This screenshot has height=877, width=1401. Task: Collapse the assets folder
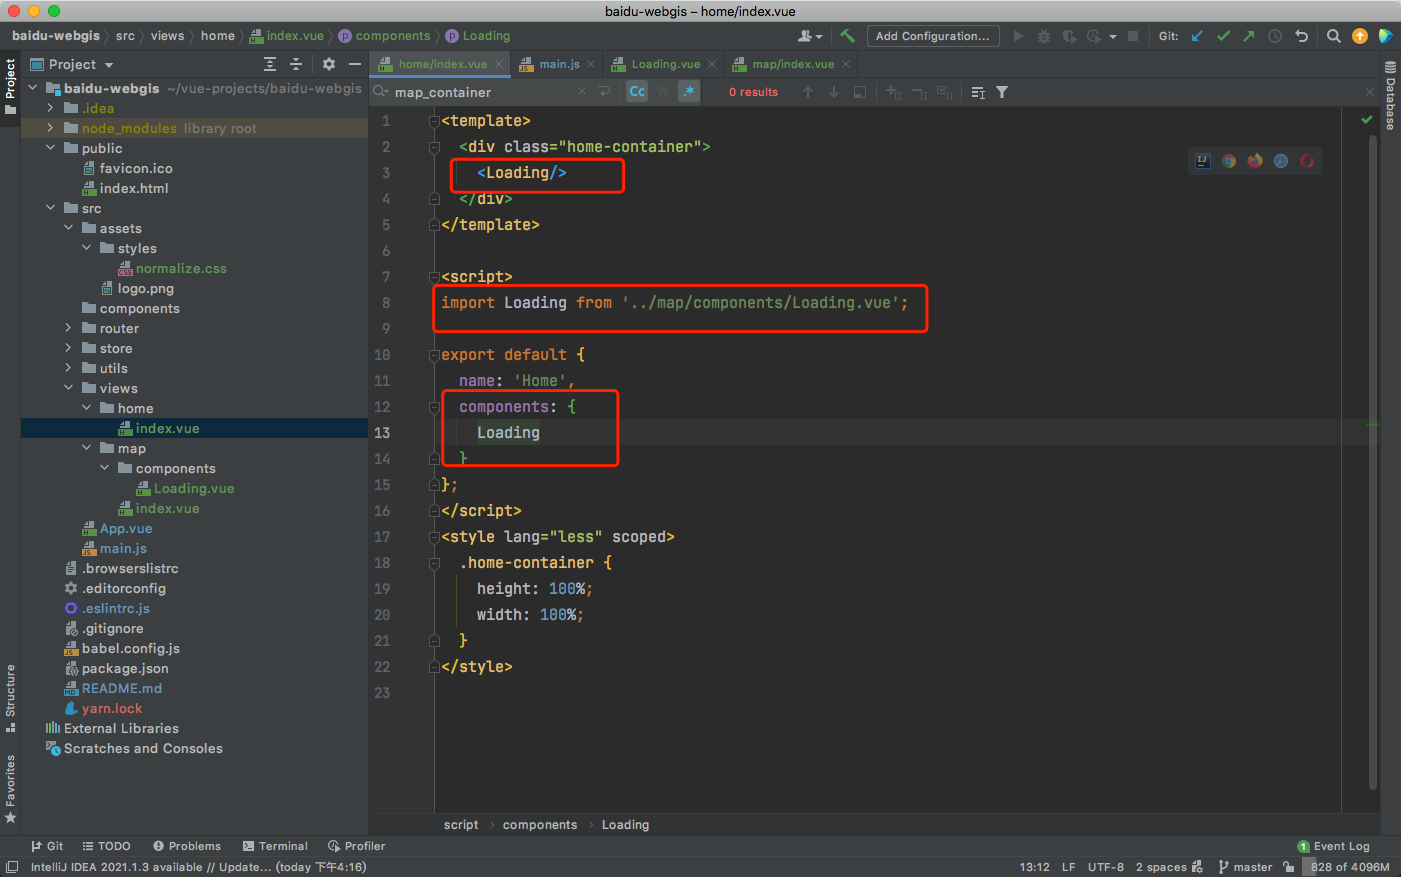(68, 228)
